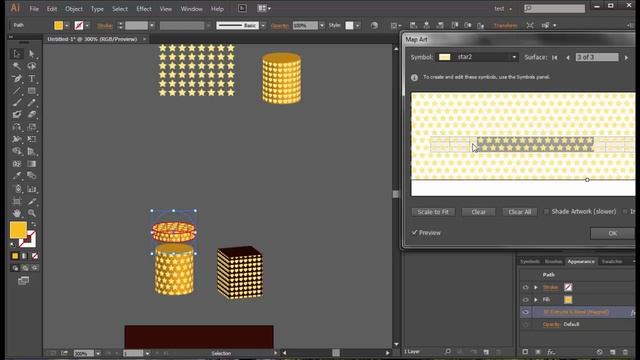The width and height of the screenshot is (640, 360).
Task: Select the Blend tool
Action: pyautogui.click(x=31, y=176)
